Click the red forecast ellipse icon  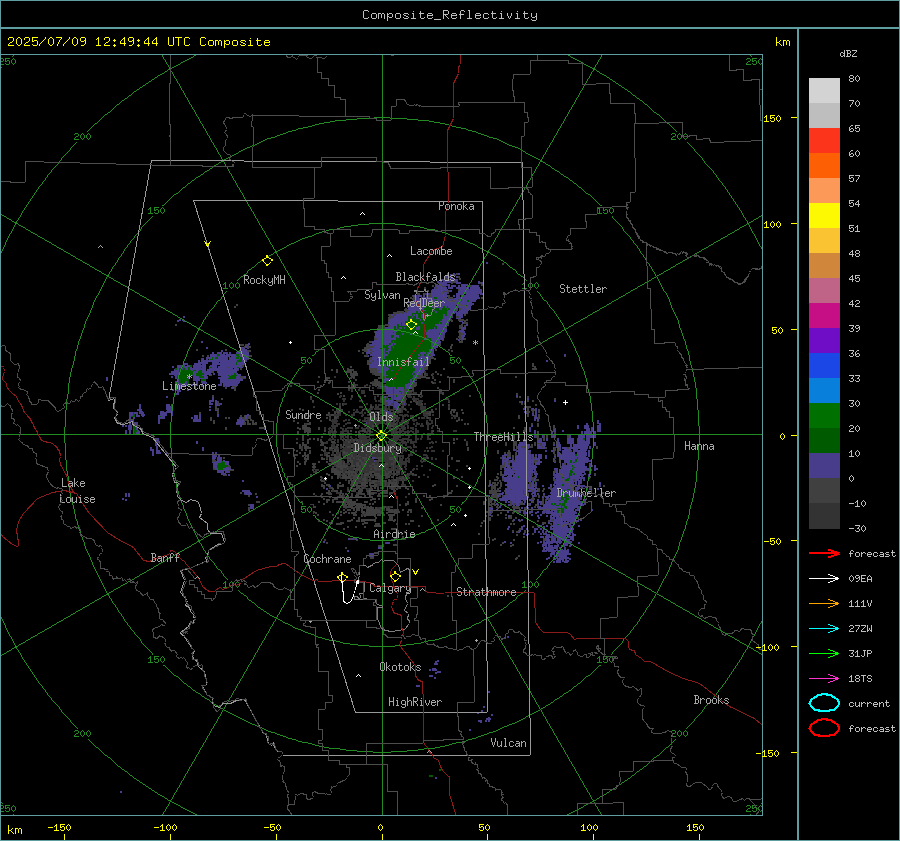tap(824, 728)
